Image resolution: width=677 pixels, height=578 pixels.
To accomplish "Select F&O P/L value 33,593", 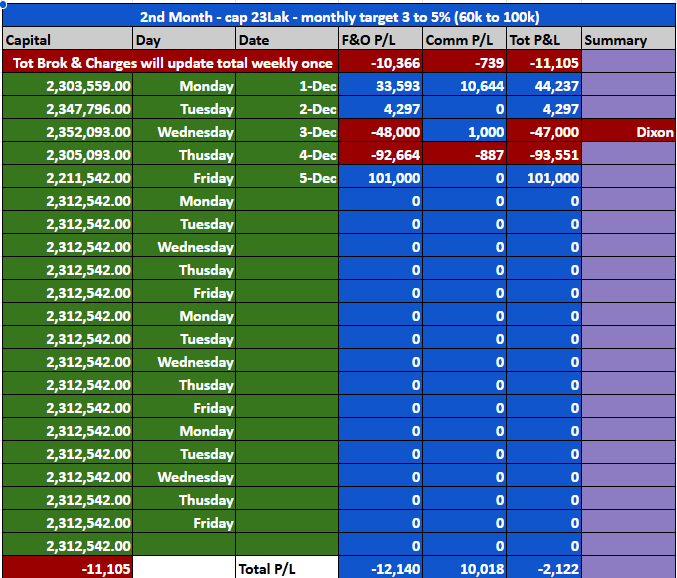I will pos(380,85).
